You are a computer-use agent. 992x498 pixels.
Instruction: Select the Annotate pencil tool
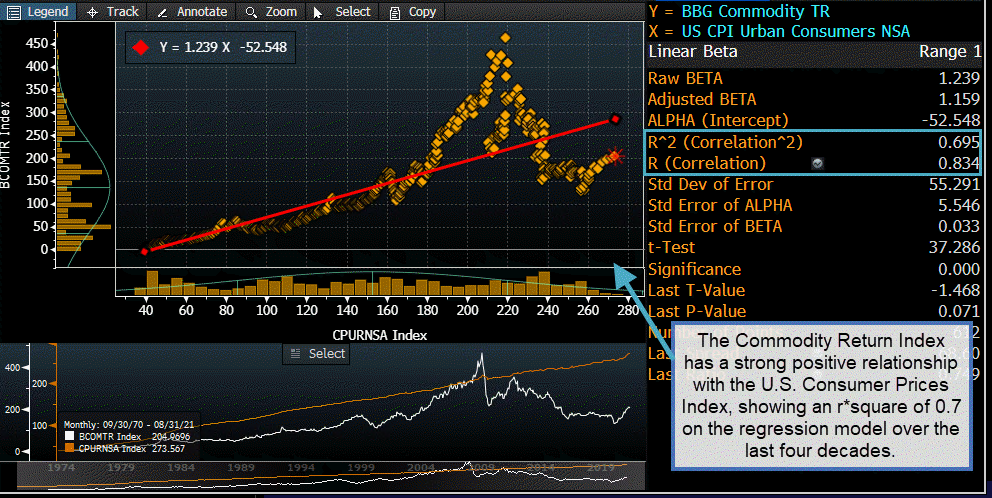click(190, 12)
